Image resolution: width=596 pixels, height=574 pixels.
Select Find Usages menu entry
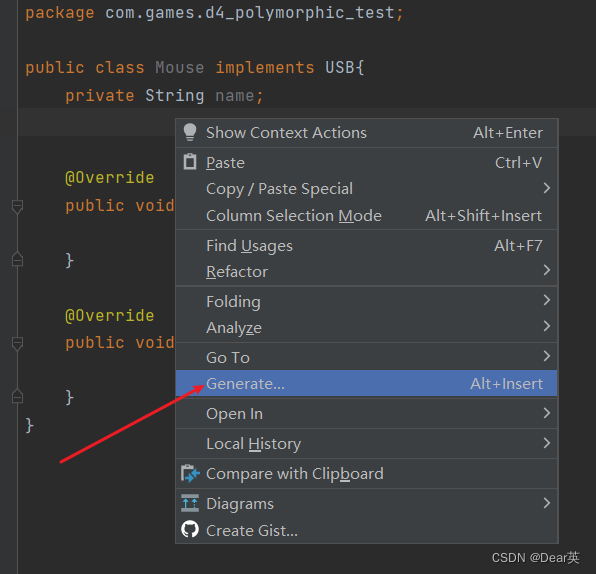(366, 246)
